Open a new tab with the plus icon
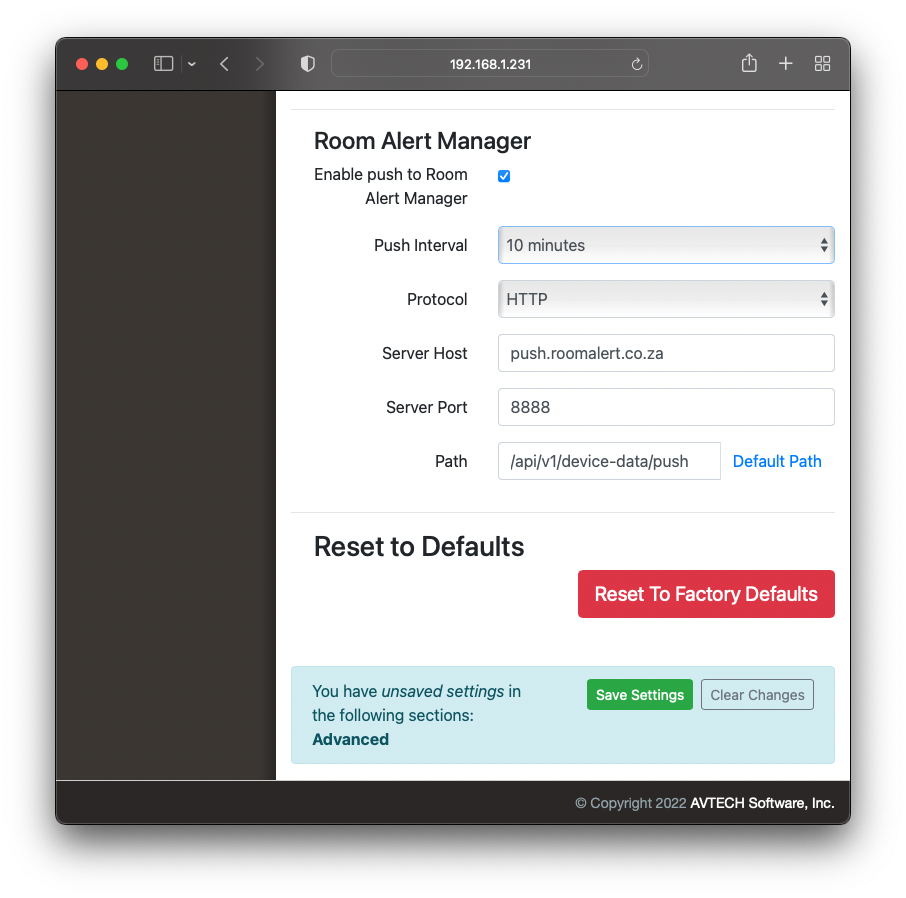Image resolution: width=906 pixels, height=898 pixels. (x=786, y=64)
